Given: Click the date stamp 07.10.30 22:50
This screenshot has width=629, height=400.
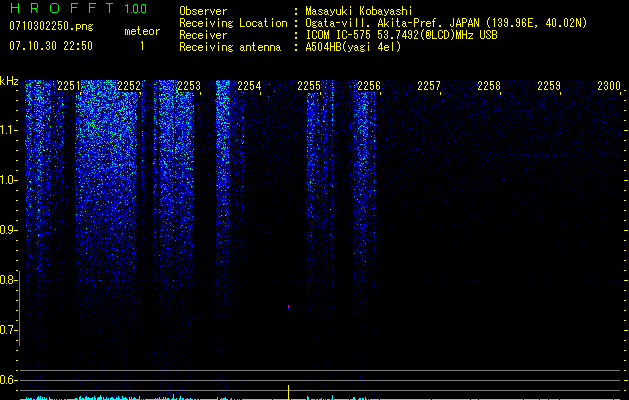Looking at the screenshot, I should pyautogui.click(x=51, y=46).
